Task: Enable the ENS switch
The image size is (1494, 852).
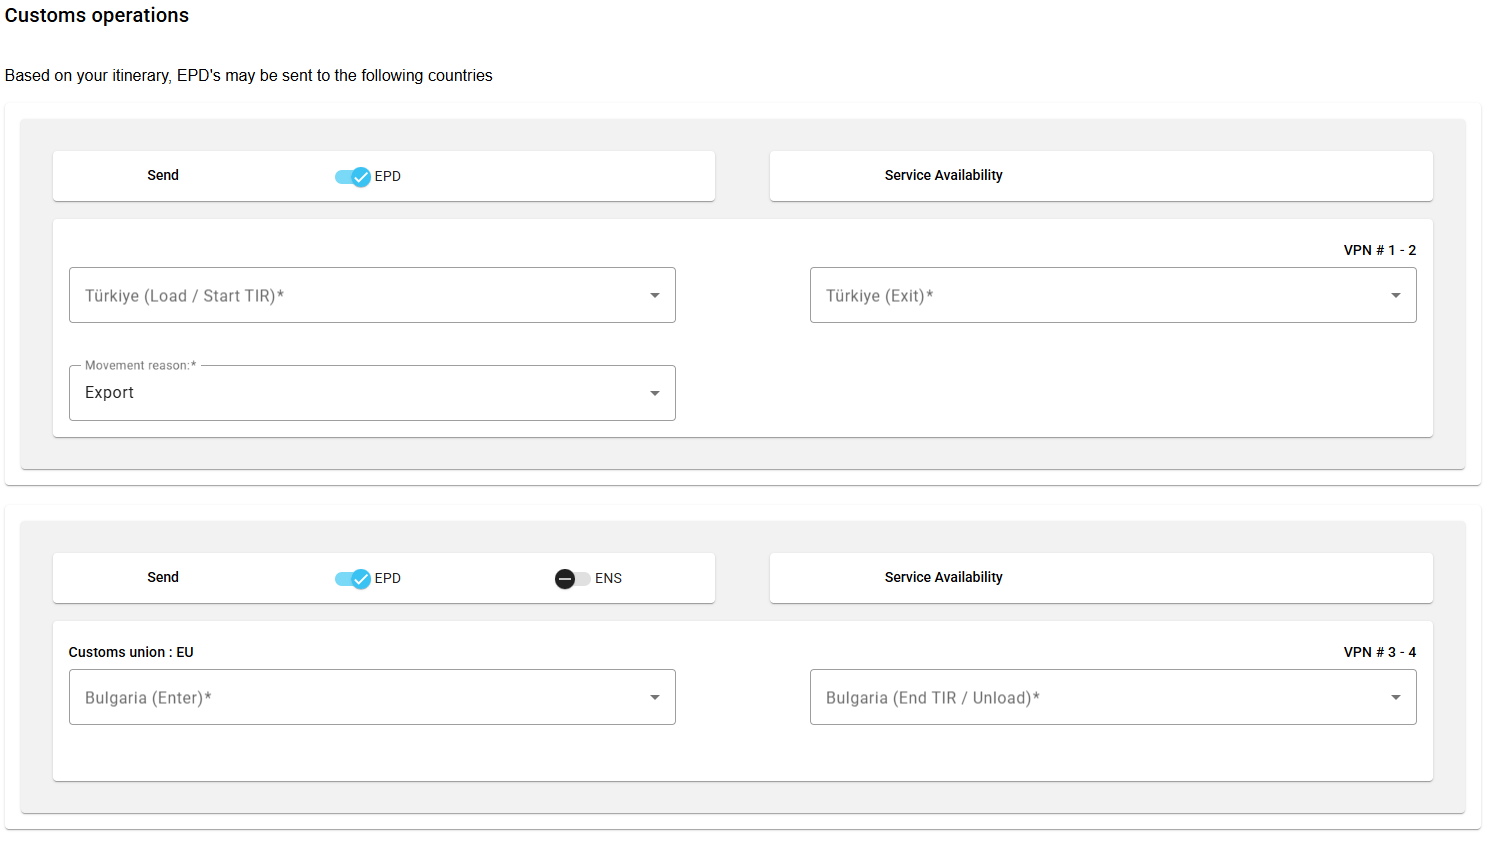Action: 572,579
